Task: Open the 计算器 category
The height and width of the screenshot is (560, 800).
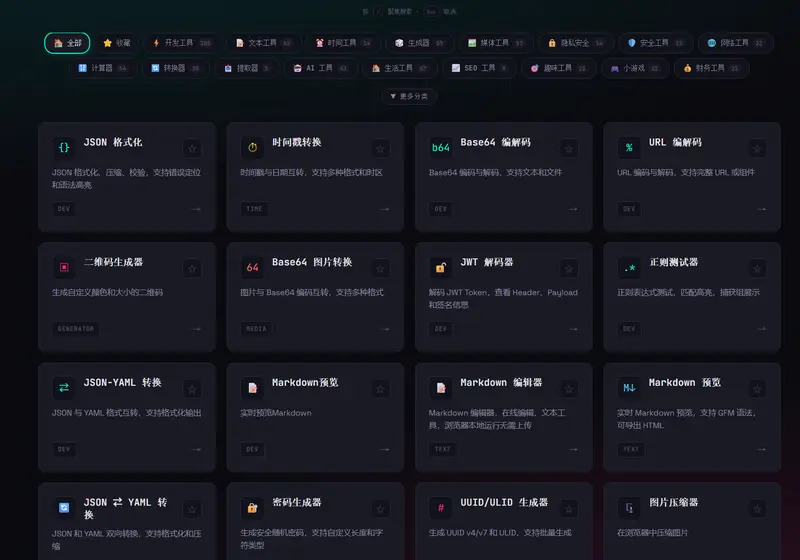Action: (103, 68)
